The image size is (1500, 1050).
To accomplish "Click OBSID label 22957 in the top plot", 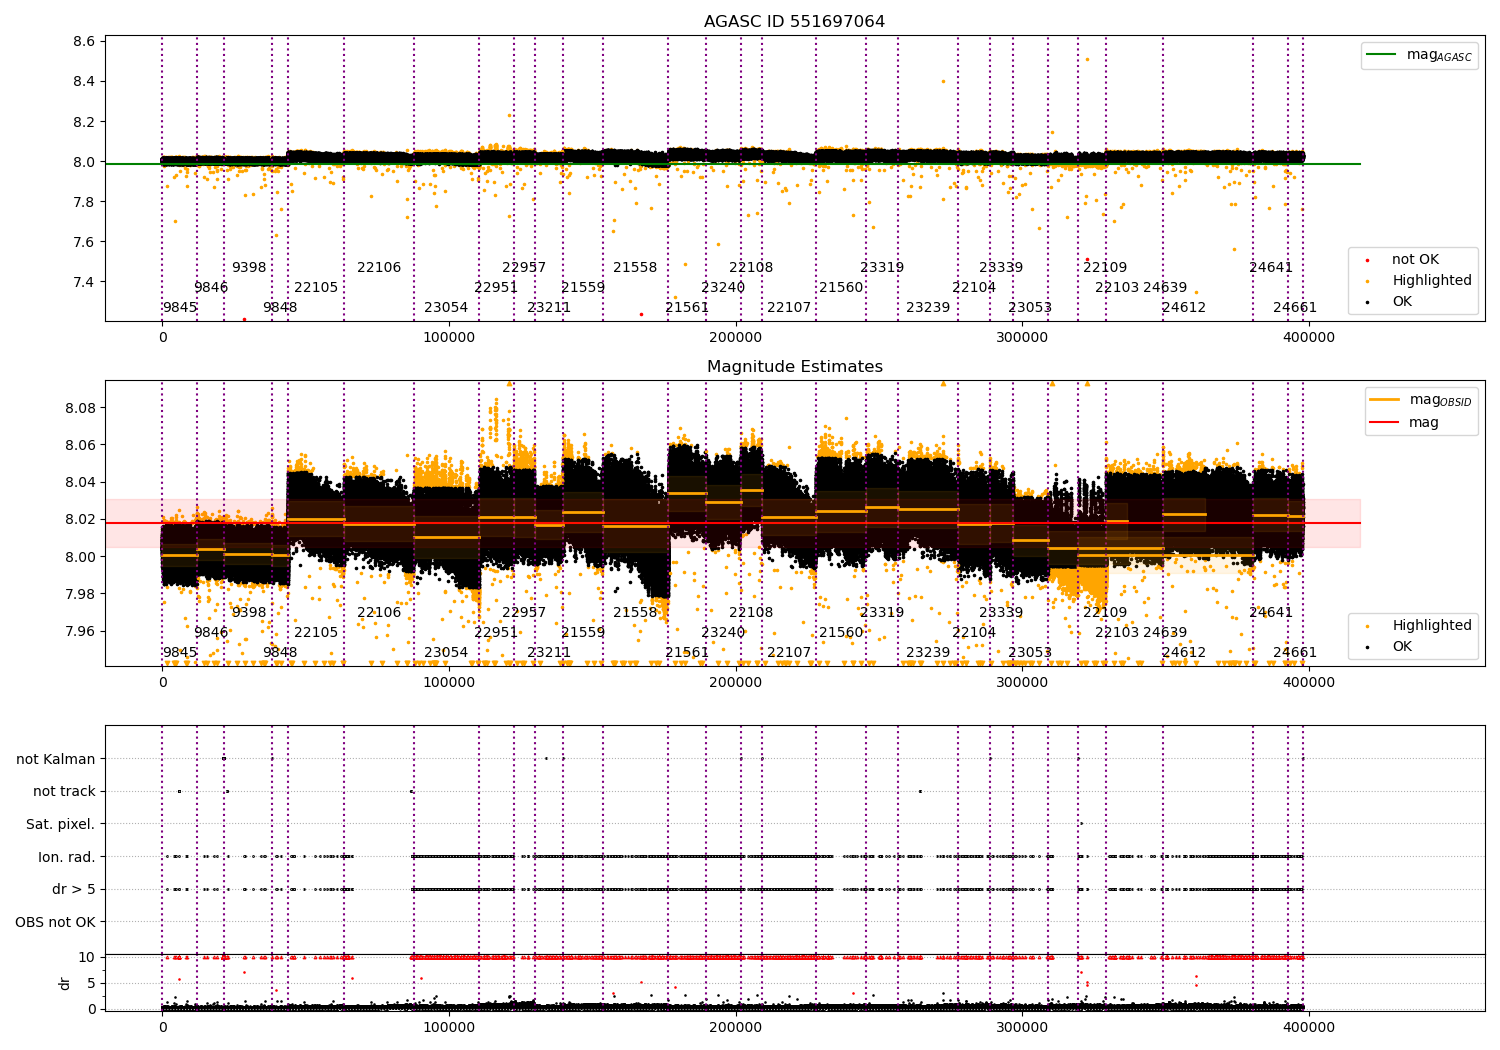I will coord(524,267).
